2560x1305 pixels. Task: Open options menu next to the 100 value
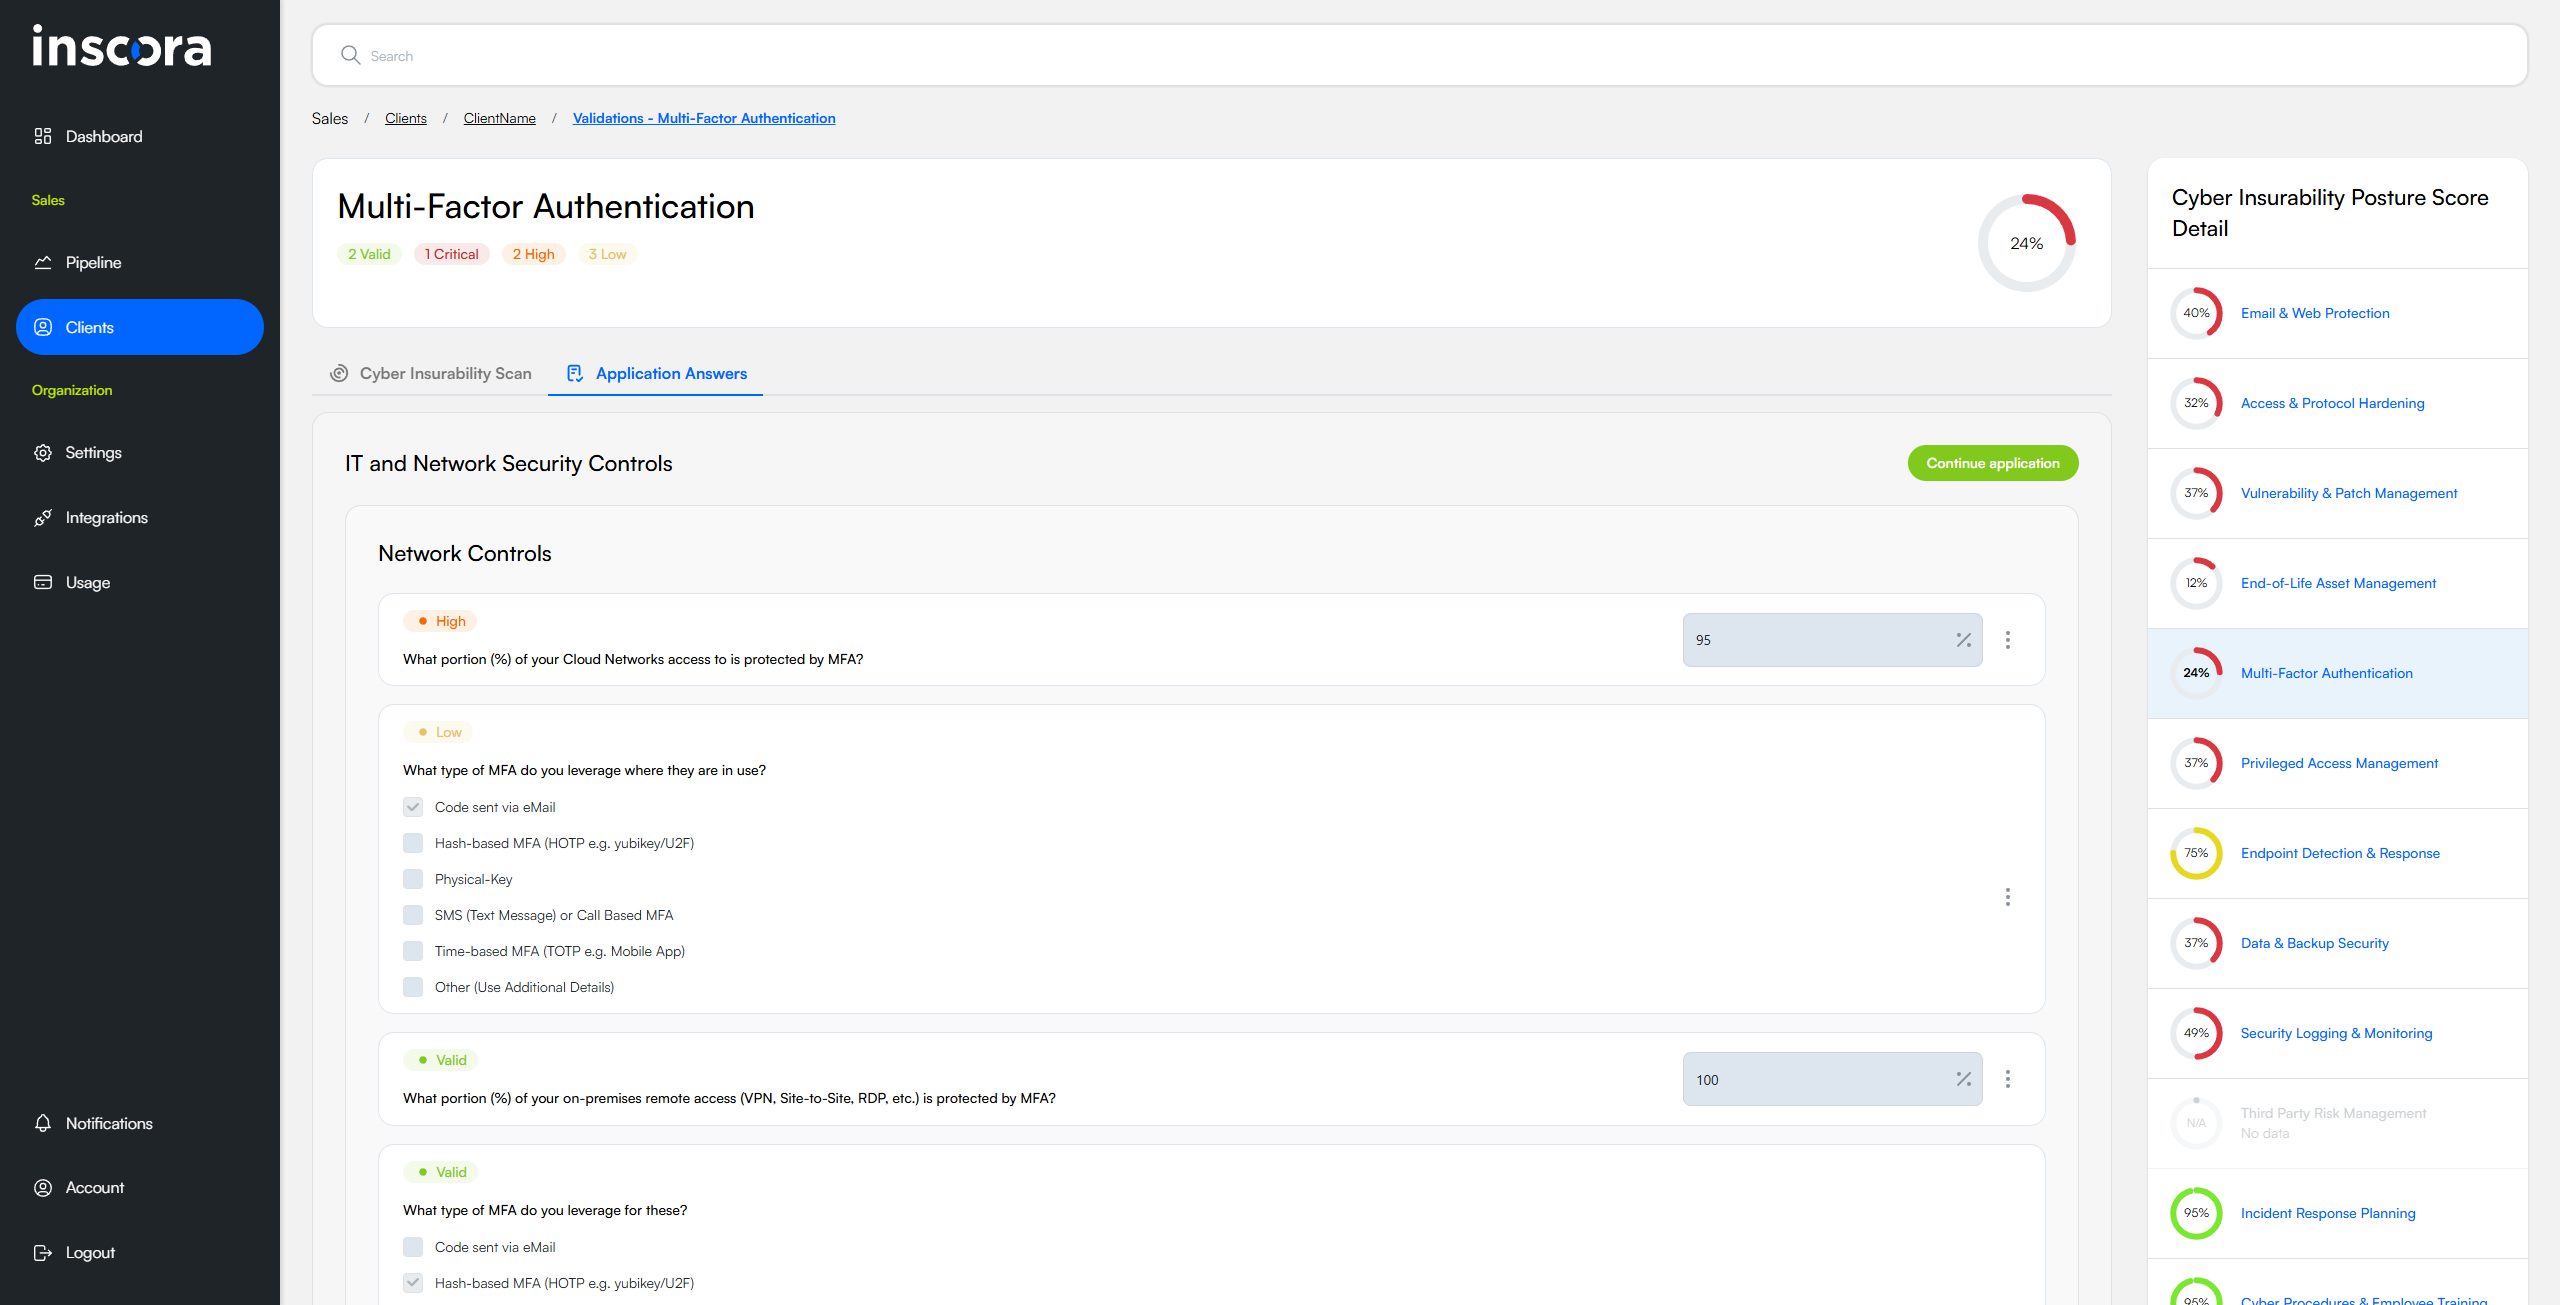(2008, 1079)
